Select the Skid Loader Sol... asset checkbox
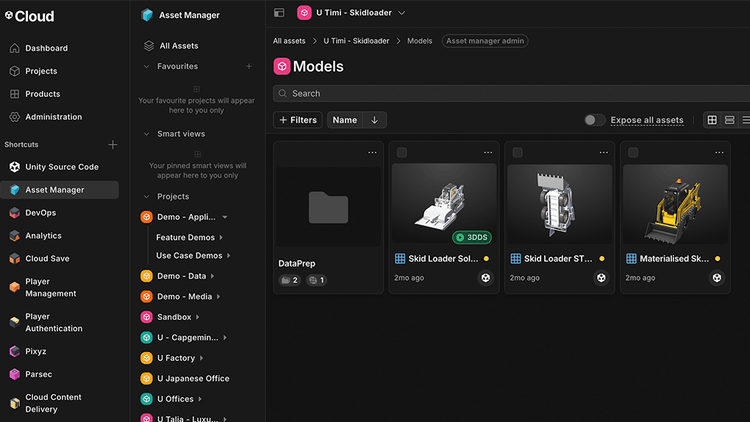Screen dimensions: 750x422 (402, 153)
